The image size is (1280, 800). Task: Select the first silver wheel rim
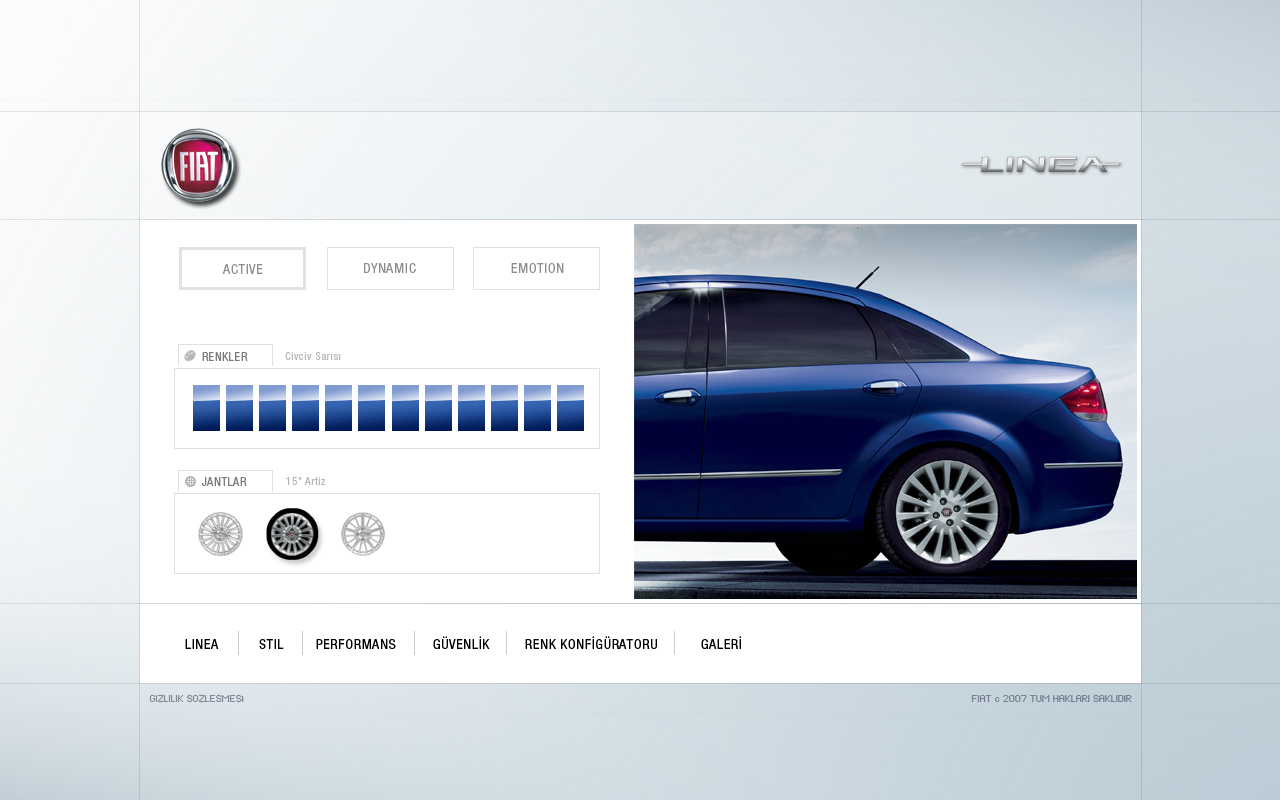[220, 534]
